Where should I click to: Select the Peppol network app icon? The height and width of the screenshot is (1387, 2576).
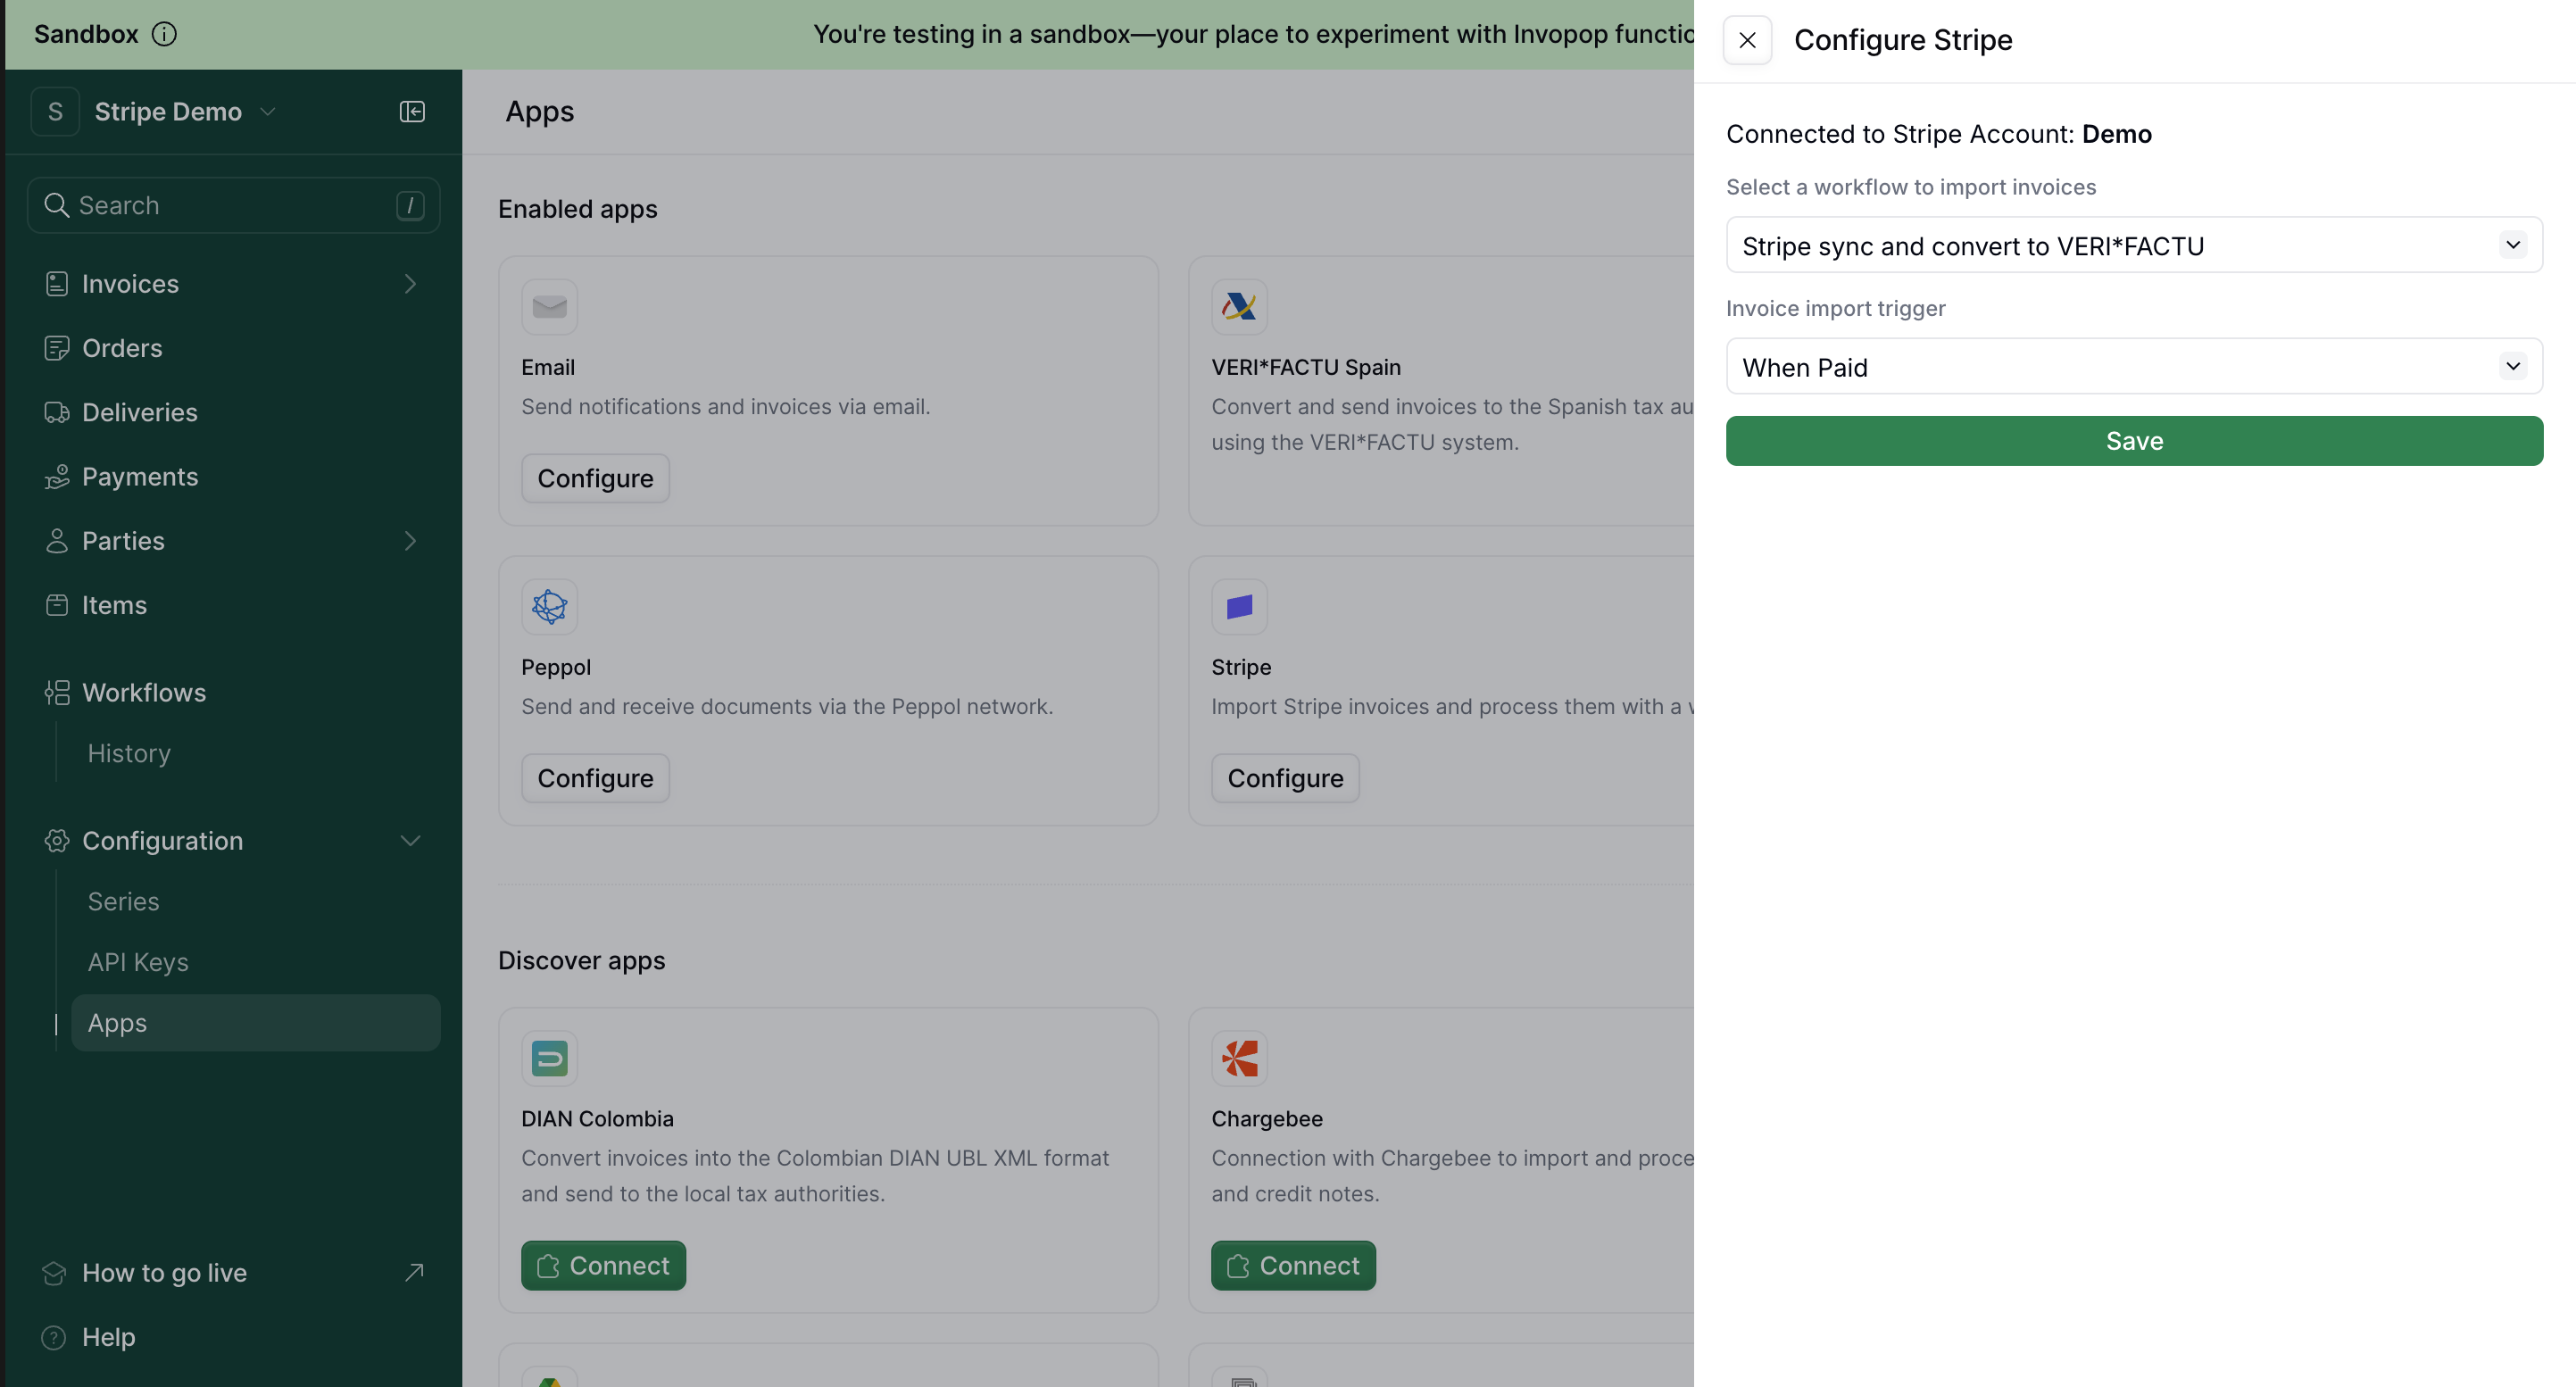548,606
